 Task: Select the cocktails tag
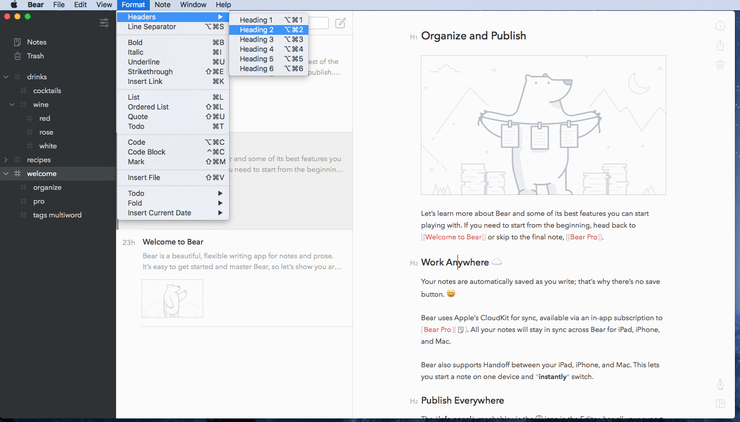click(x=47, y=91)
